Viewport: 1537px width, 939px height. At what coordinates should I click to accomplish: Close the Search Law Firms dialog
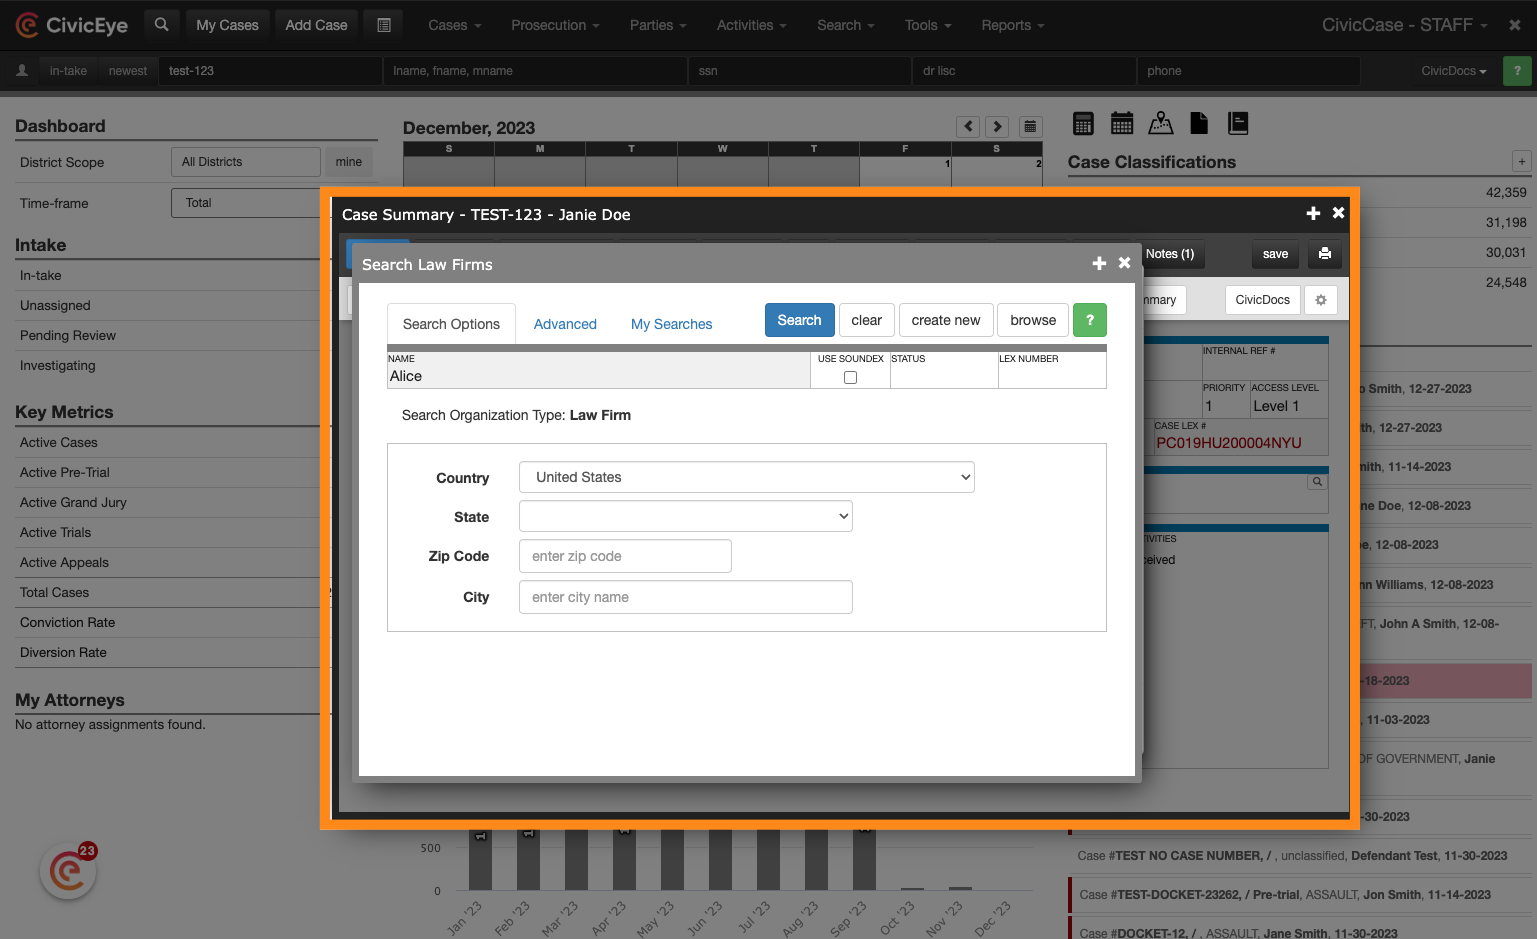(x=1124, y=263)
